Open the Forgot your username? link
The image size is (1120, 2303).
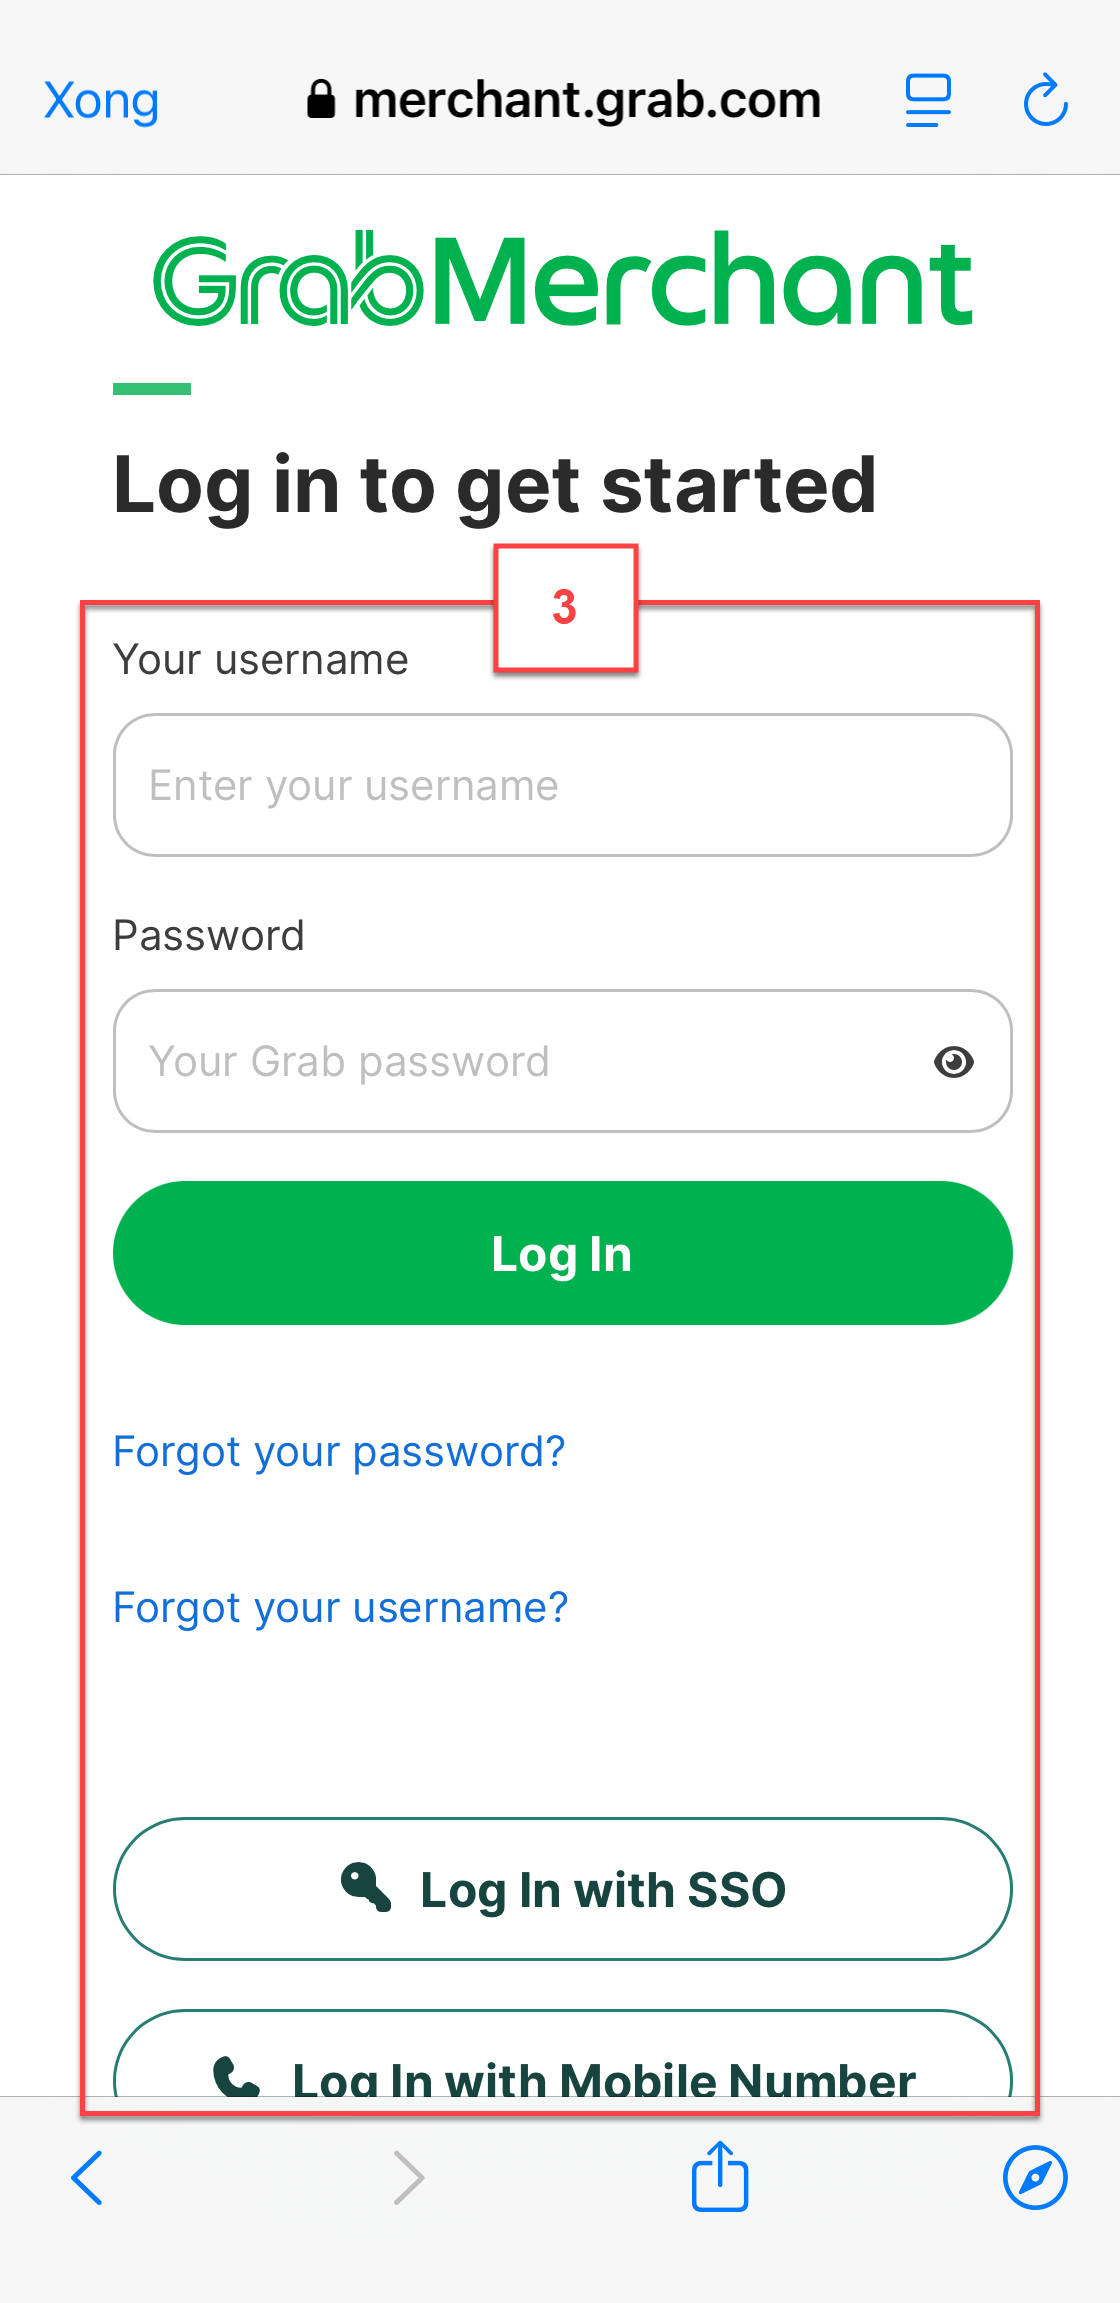340,1608
